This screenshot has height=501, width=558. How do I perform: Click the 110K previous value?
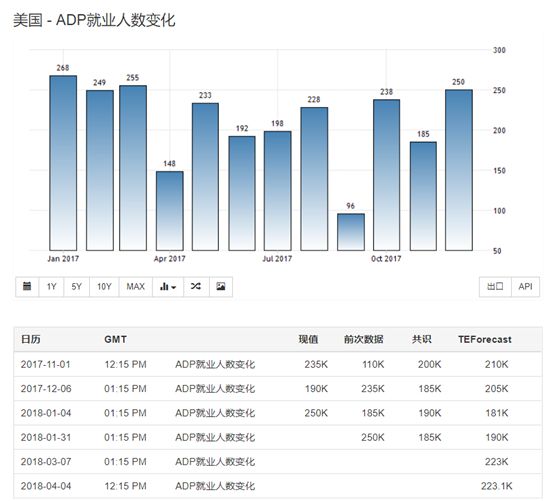(x=373, y=364)
